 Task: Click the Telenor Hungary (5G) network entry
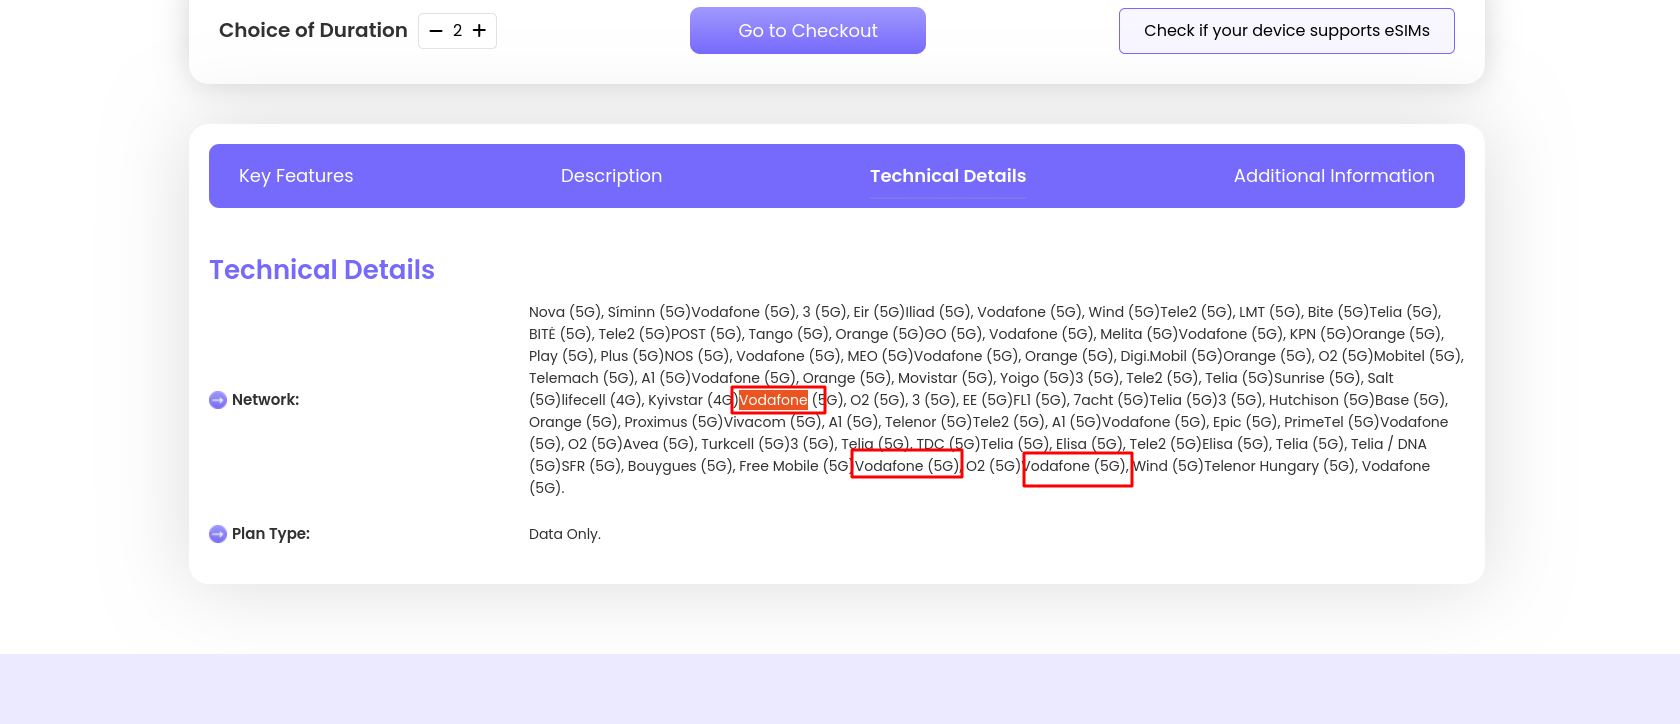coord(1278,466)
